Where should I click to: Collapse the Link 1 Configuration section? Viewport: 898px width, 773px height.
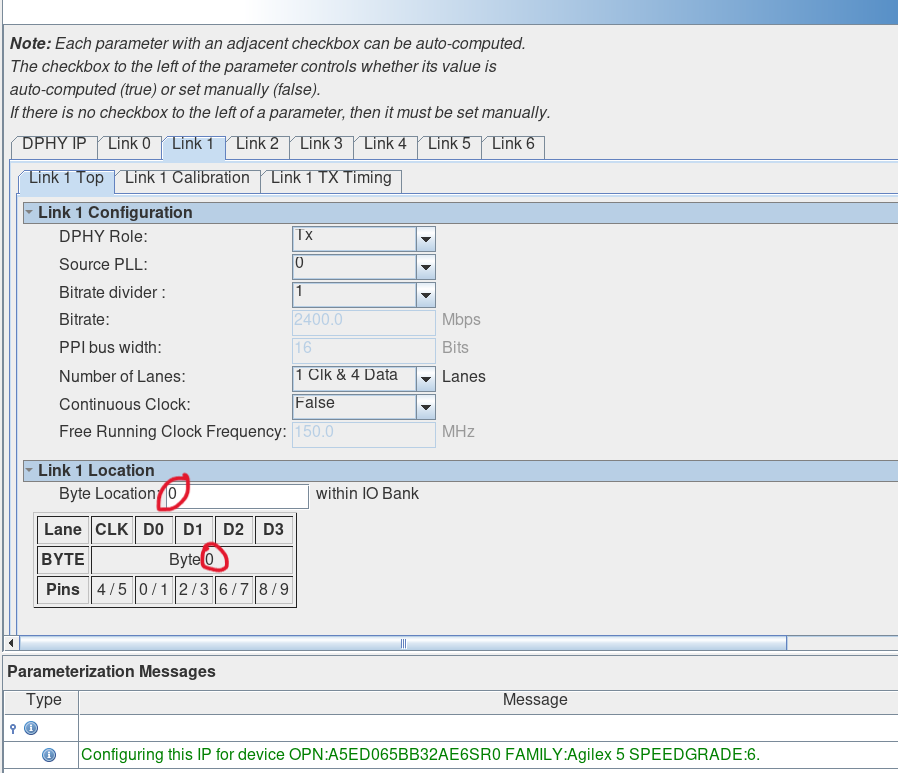[x=29, y=212]
